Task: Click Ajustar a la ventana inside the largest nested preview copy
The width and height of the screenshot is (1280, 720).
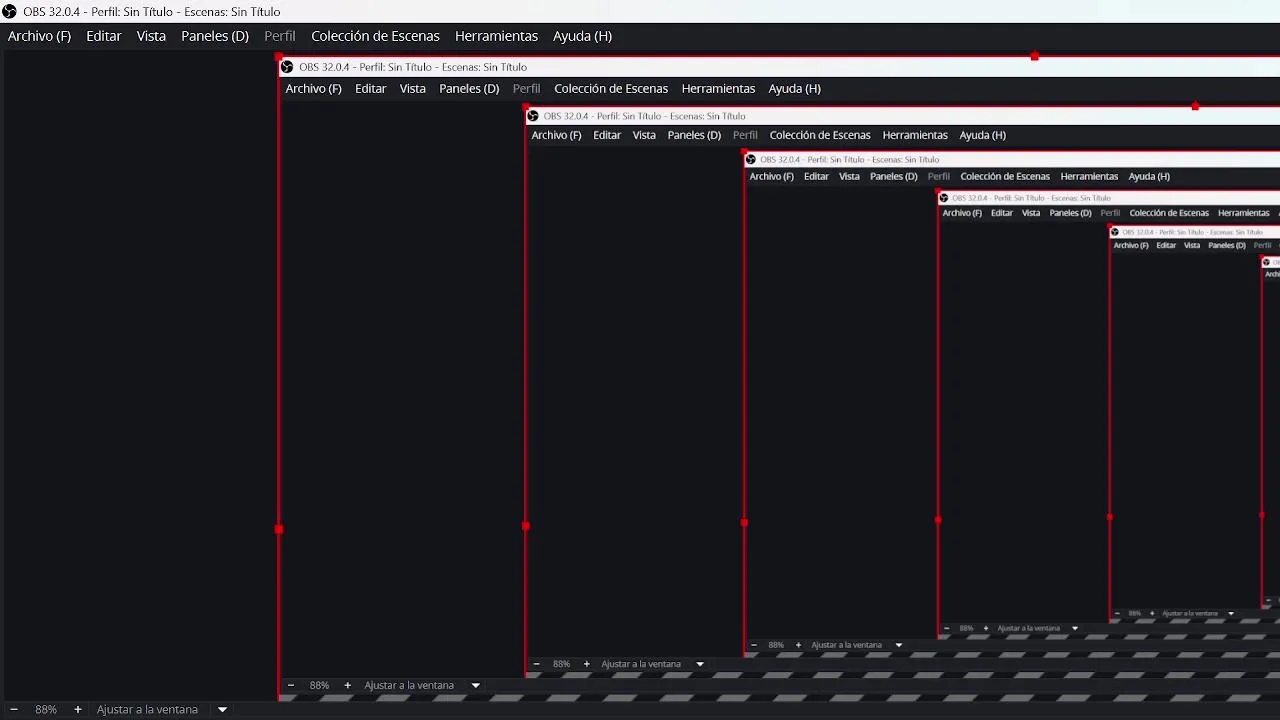Action: point(409,685)
